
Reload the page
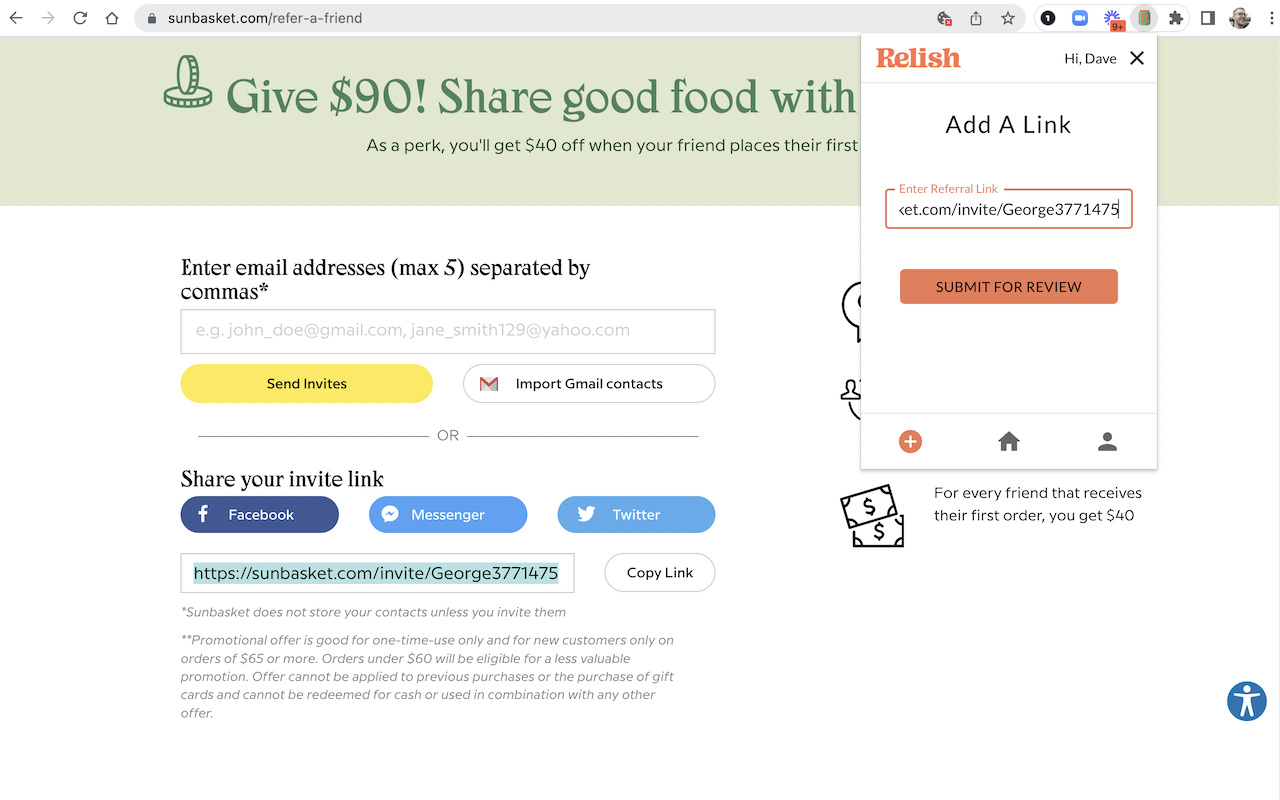click(79, 18)
